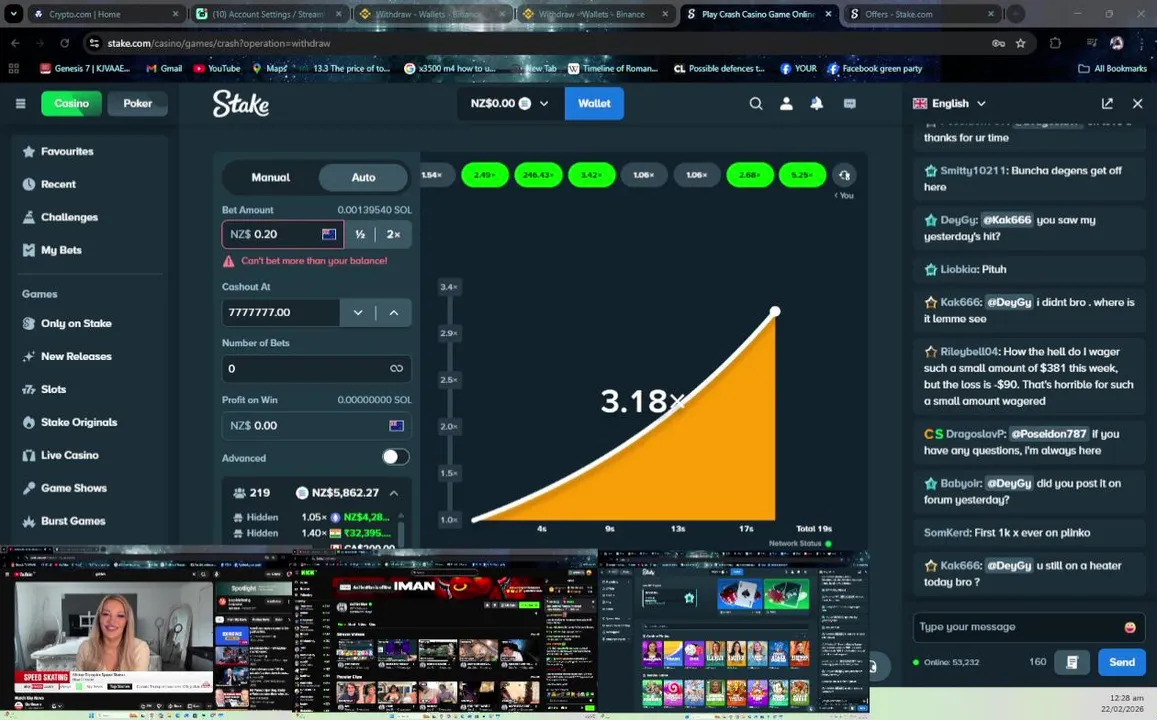This screenshot has height=720, width=1157.
Task: Open the 2.68× crash result
Action: pyautogui.click(x=750, y=175)
